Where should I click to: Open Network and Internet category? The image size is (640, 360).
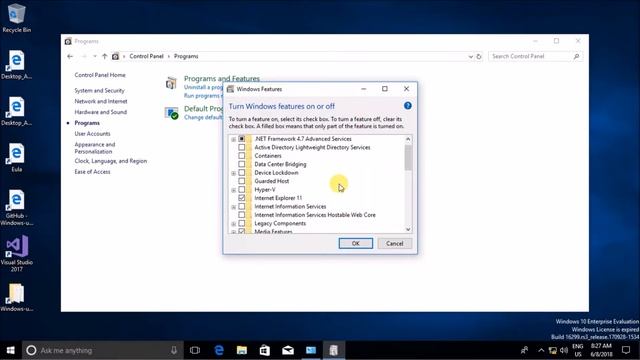click(x=101, y=101)
